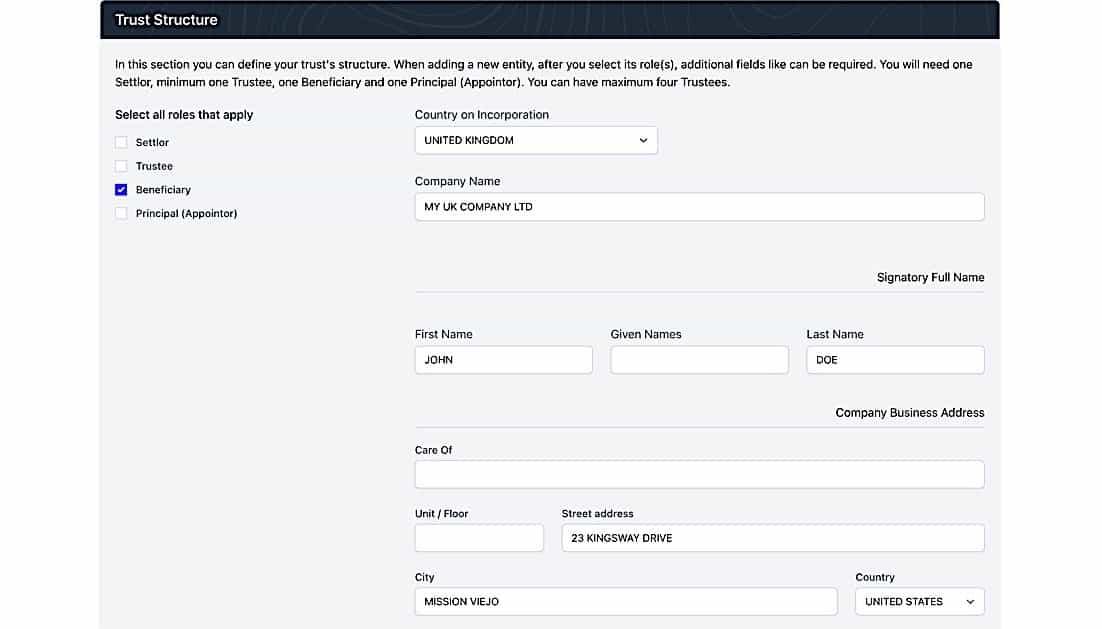The image size is (1102, 629).
Task: Tick the Principal (Appointor) checkbox
Action: click(x=121, y=213)
